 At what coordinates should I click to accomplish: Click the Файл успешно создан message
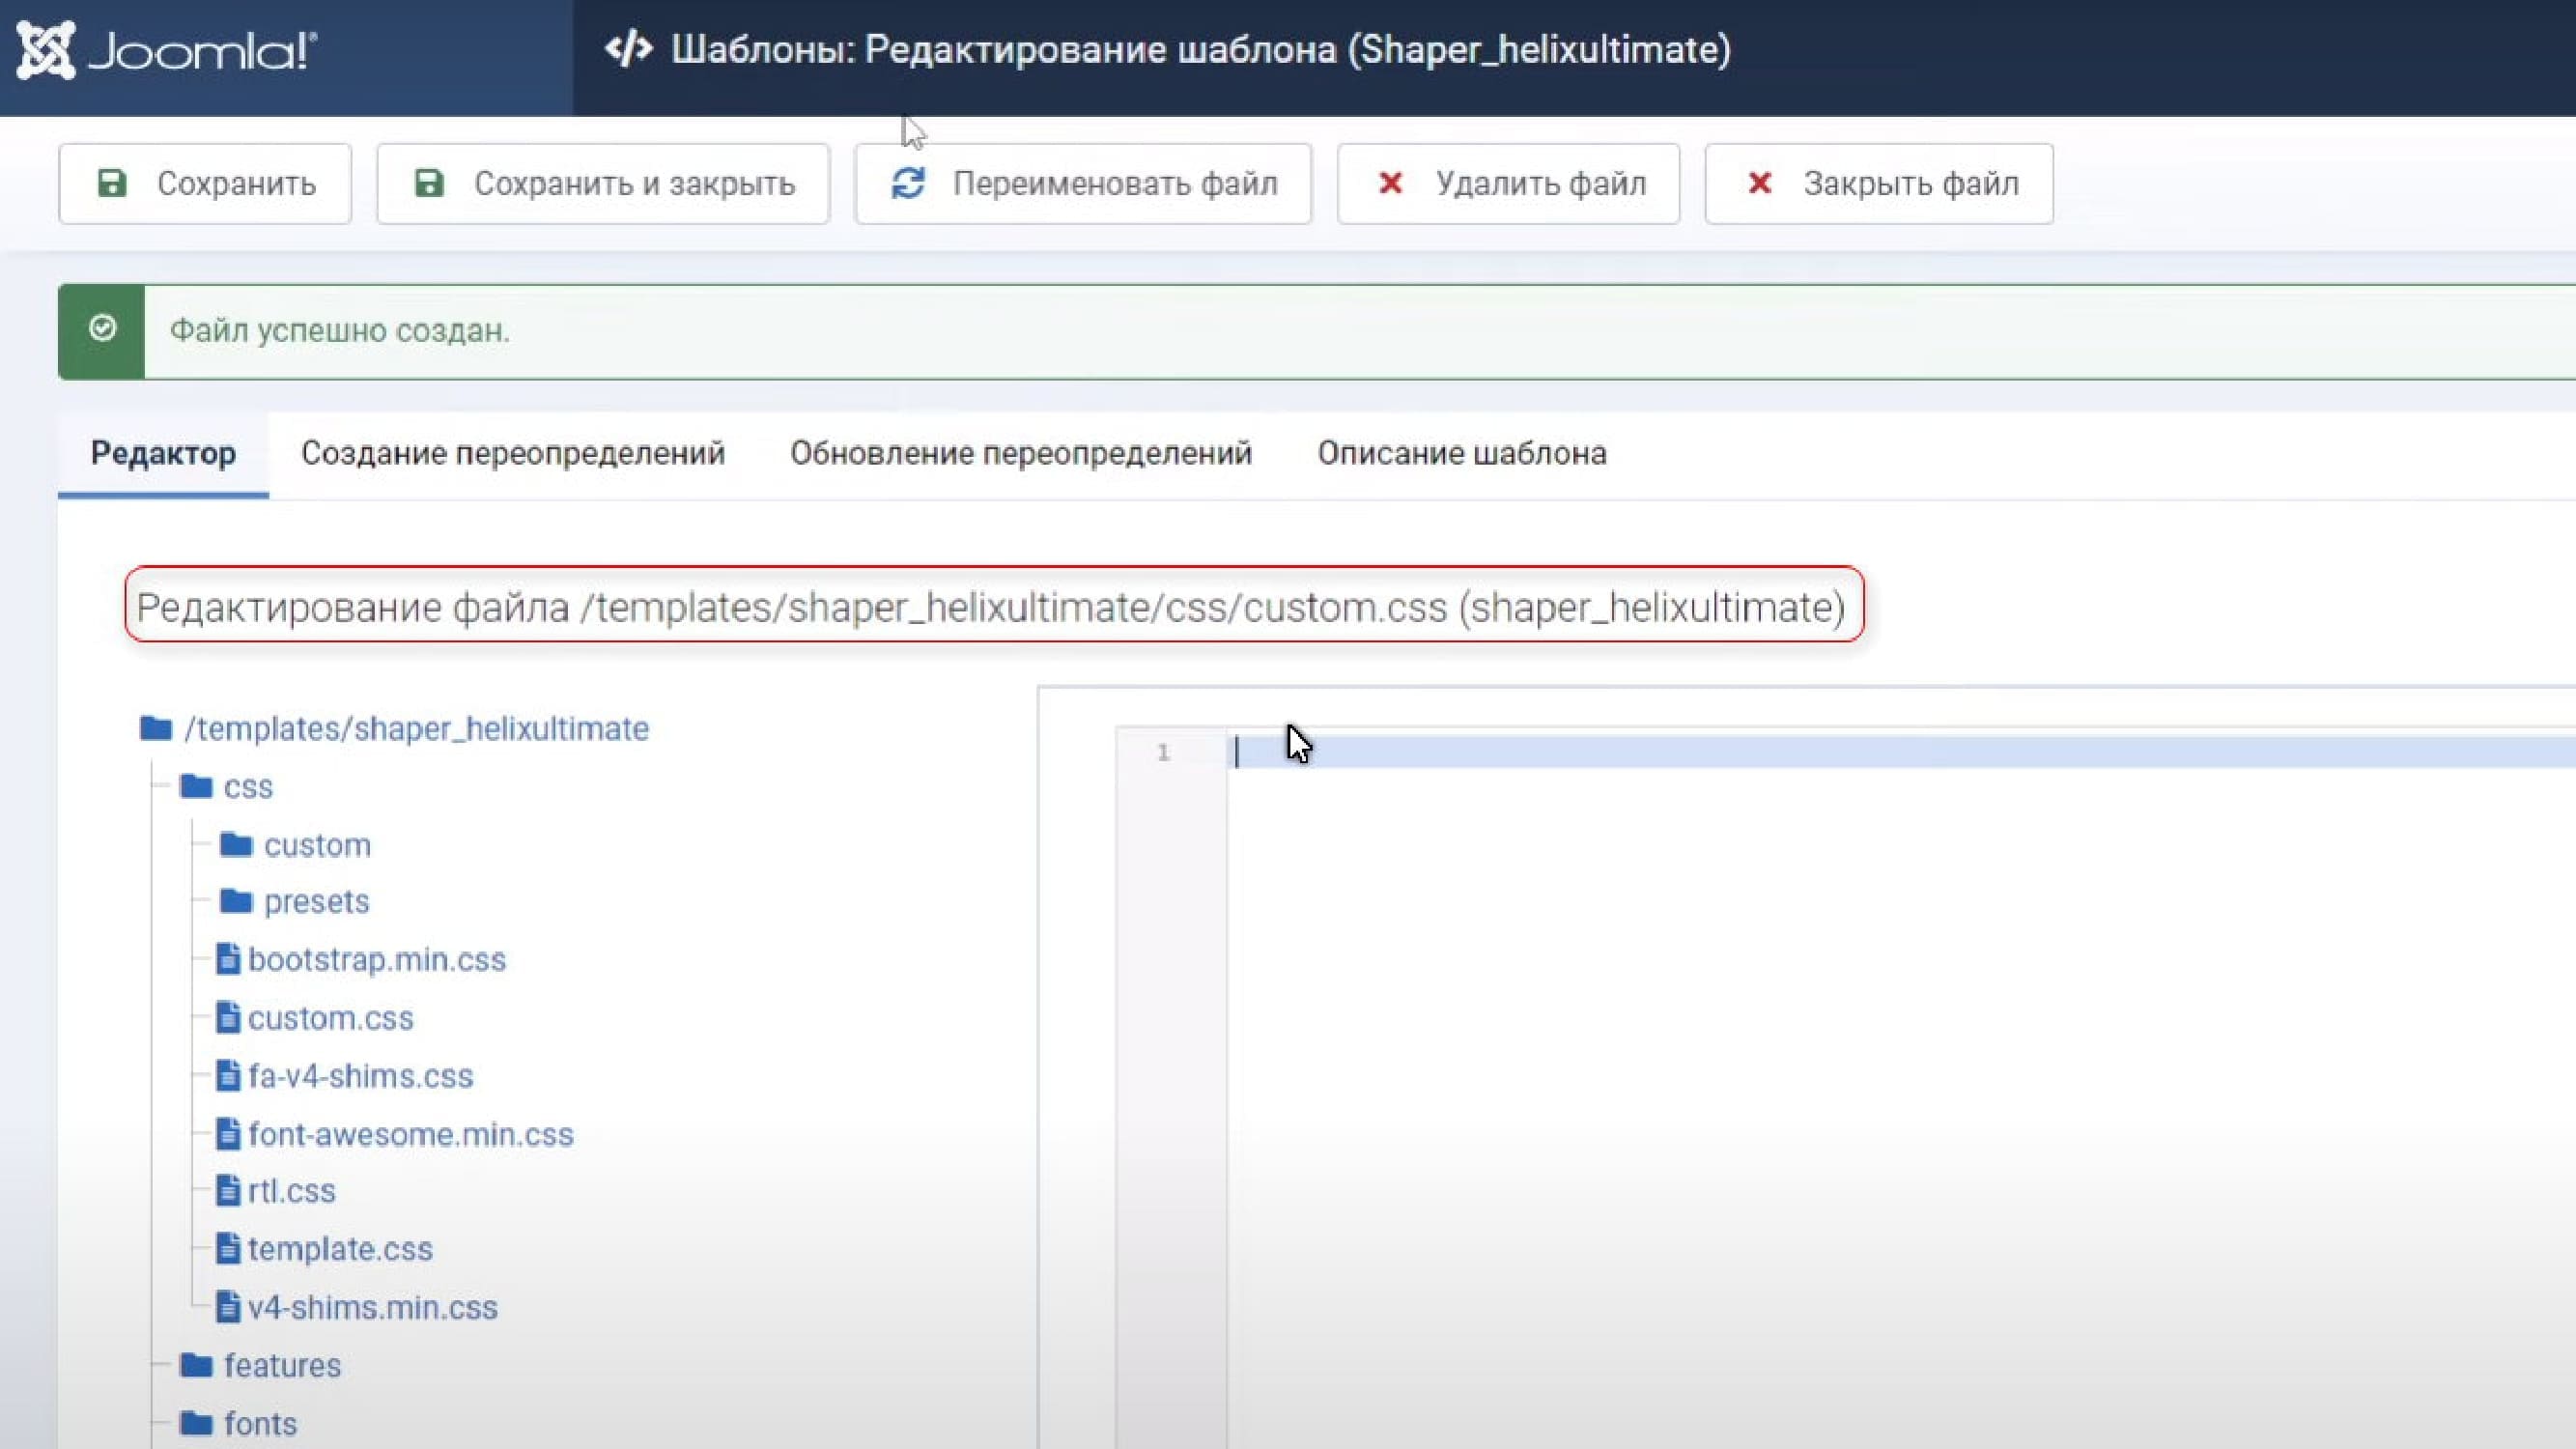[339, 330]
